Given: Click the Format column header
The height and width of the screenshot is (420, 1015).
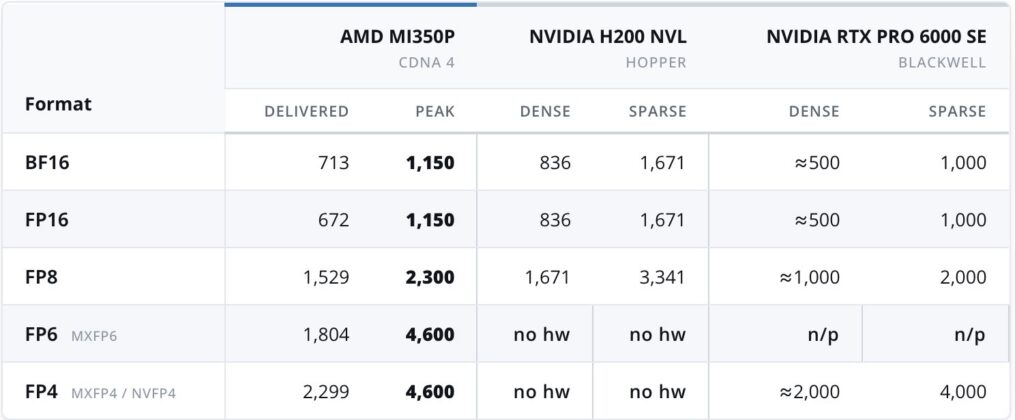Looking at the screenshot, I should point(58,104).
